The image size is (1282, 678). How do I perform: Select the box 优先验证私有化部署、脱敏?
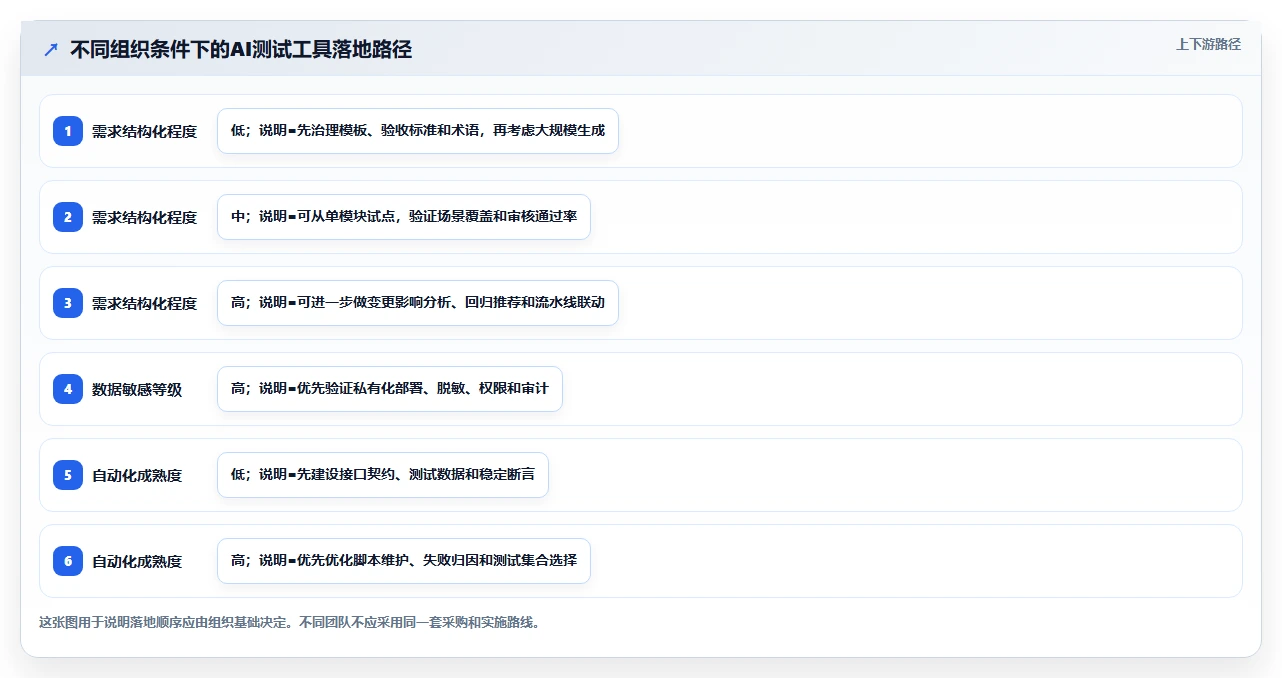tap(390, 389)
